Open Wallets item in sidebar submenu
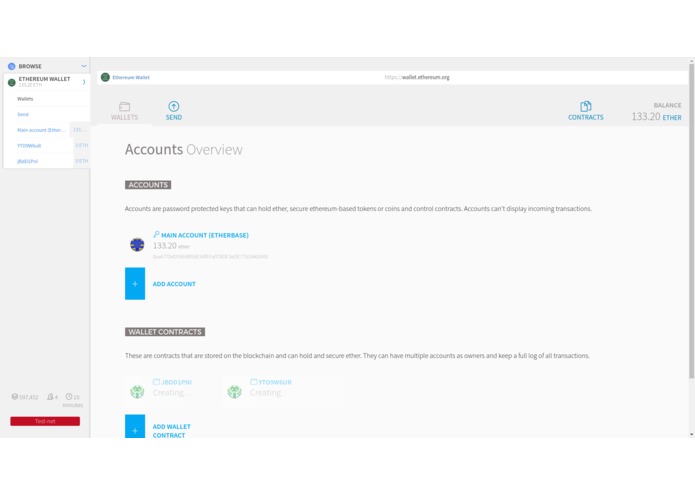 tap(25, 99)
